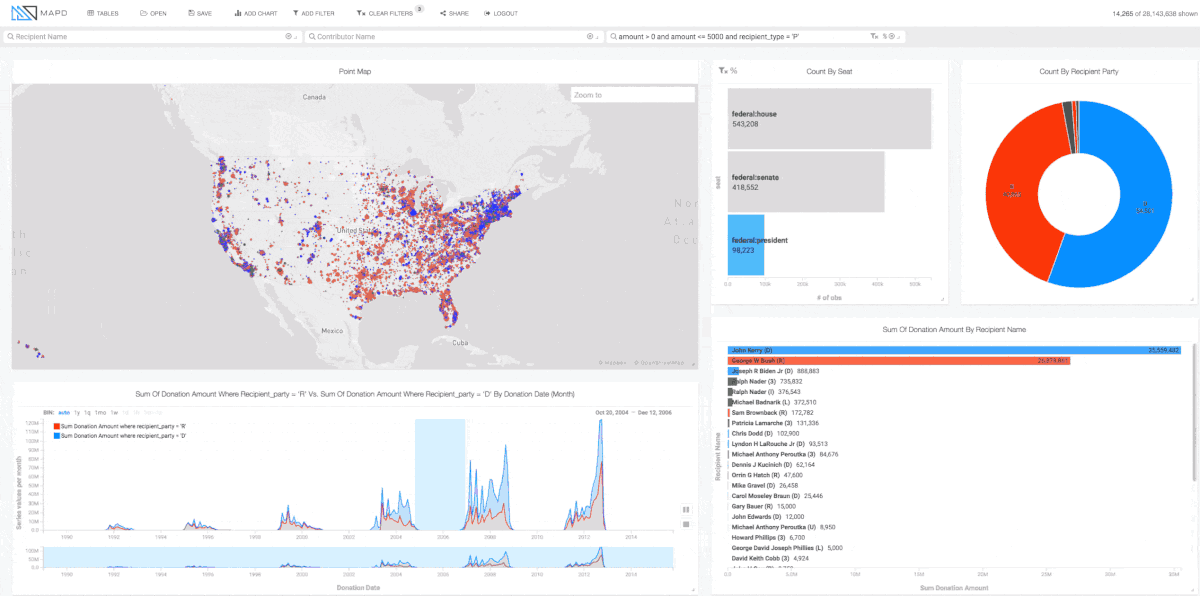Click highlighted 2004-2006 brush in main chart
The image size is (1200, 596).
[x=440, y=474]
